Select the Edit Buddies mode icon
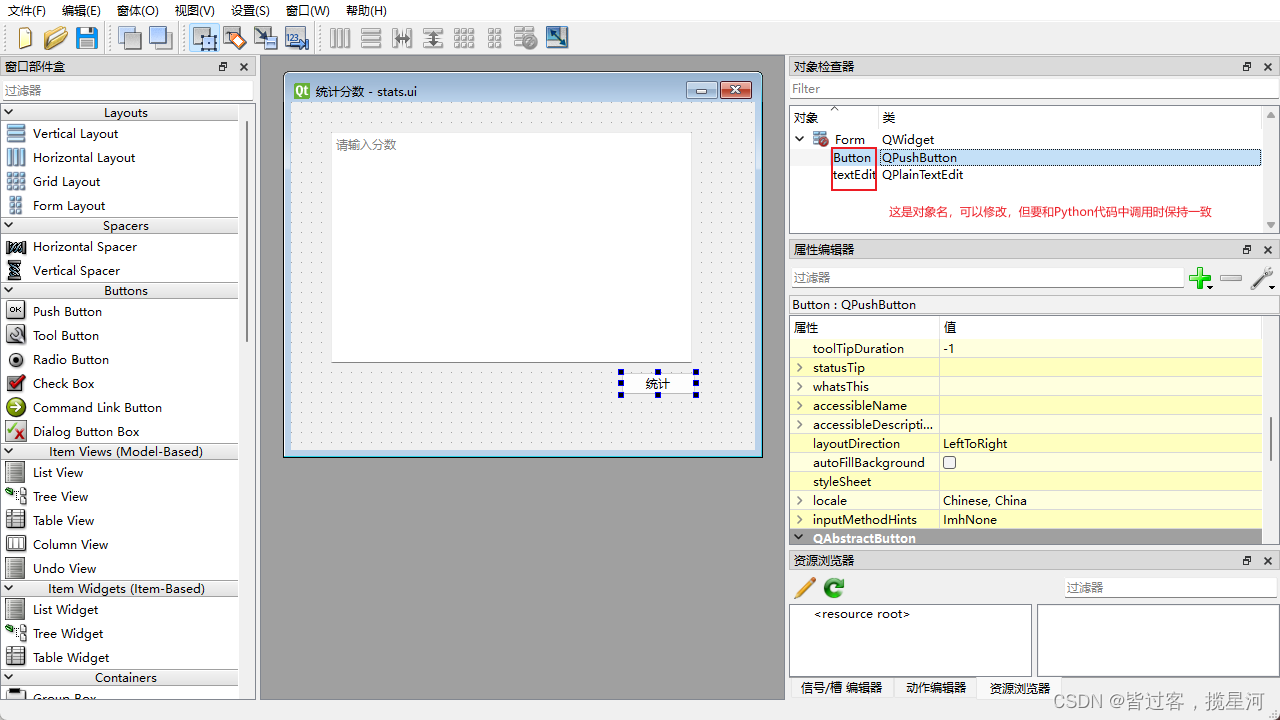The width and height of the screenshot is (1280, 720). point(266,38)
